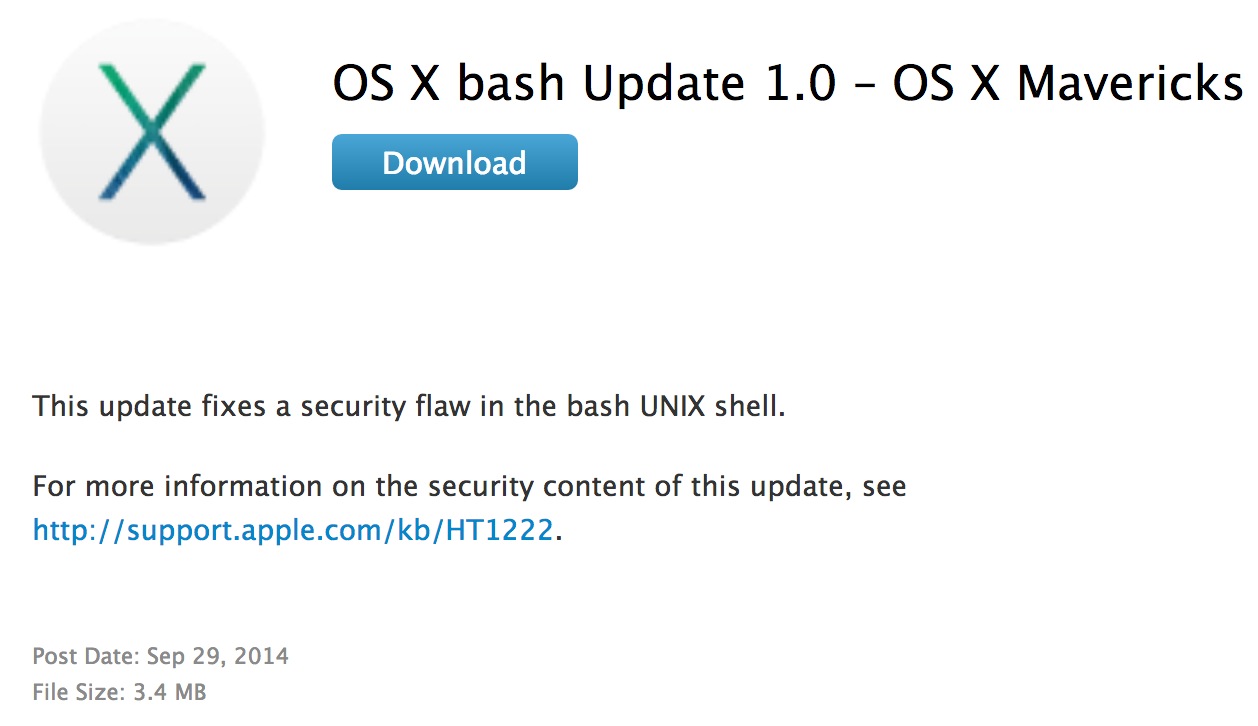The width and height of the screenshot is (1258, 726).
Task: Click the word "see" before the link
Action: coord(883,487)
